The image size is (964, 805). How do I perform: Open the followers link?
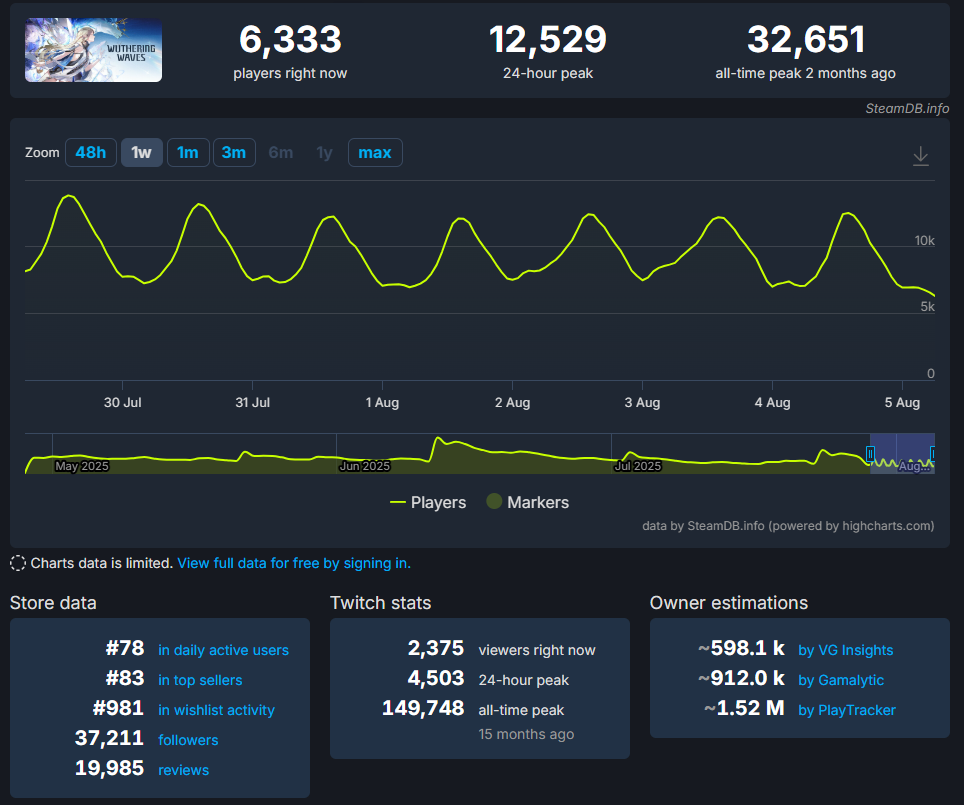[x=188, y=740]
